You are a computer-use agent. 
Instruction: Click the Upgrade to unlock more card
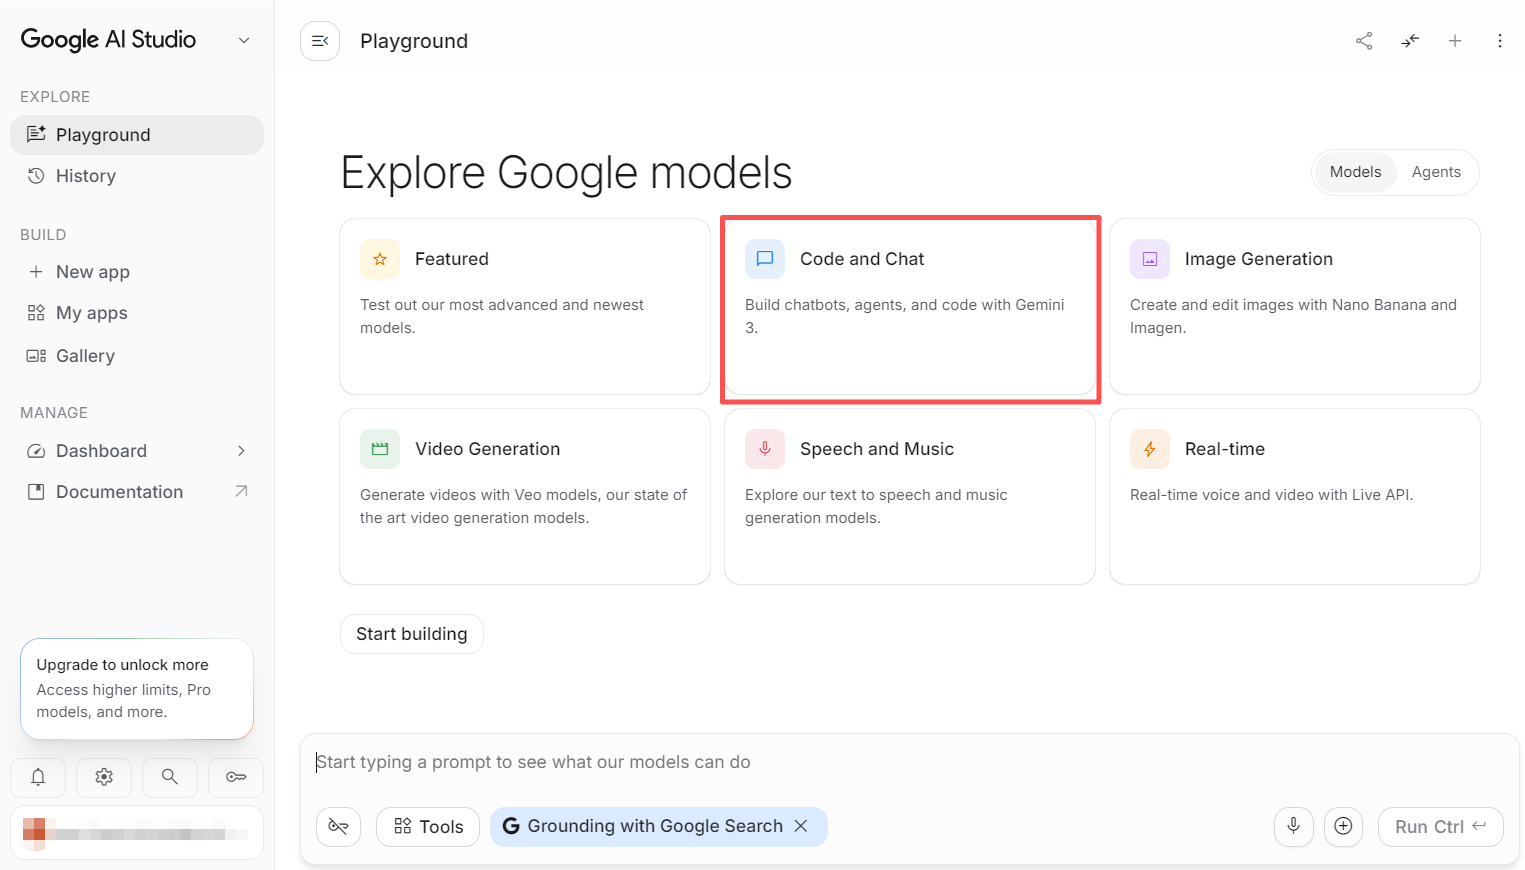tap(137, 689)
